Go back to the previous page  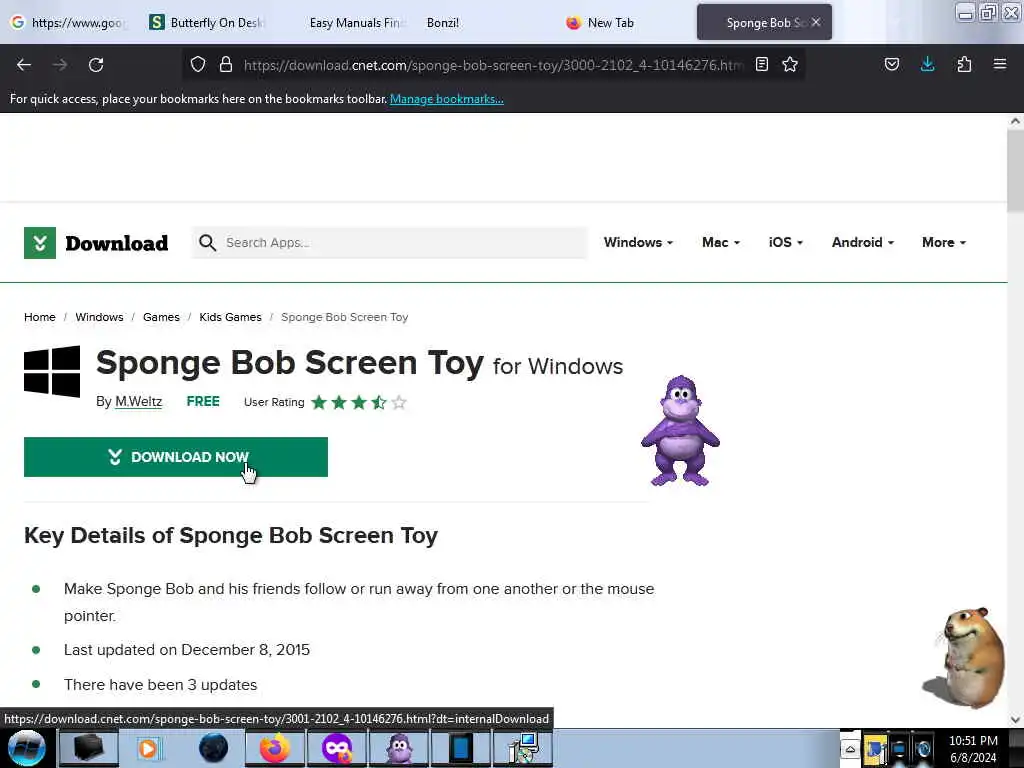pos(24,65)
